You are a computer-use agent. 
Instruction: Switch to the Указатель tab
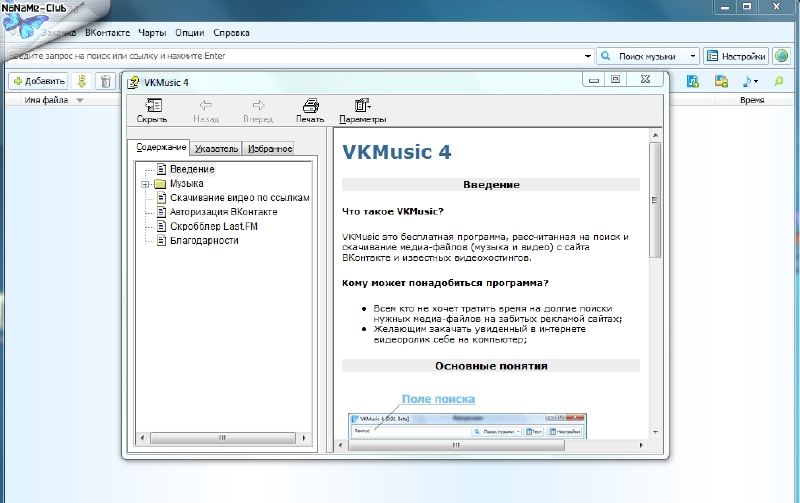click(217, 148)
